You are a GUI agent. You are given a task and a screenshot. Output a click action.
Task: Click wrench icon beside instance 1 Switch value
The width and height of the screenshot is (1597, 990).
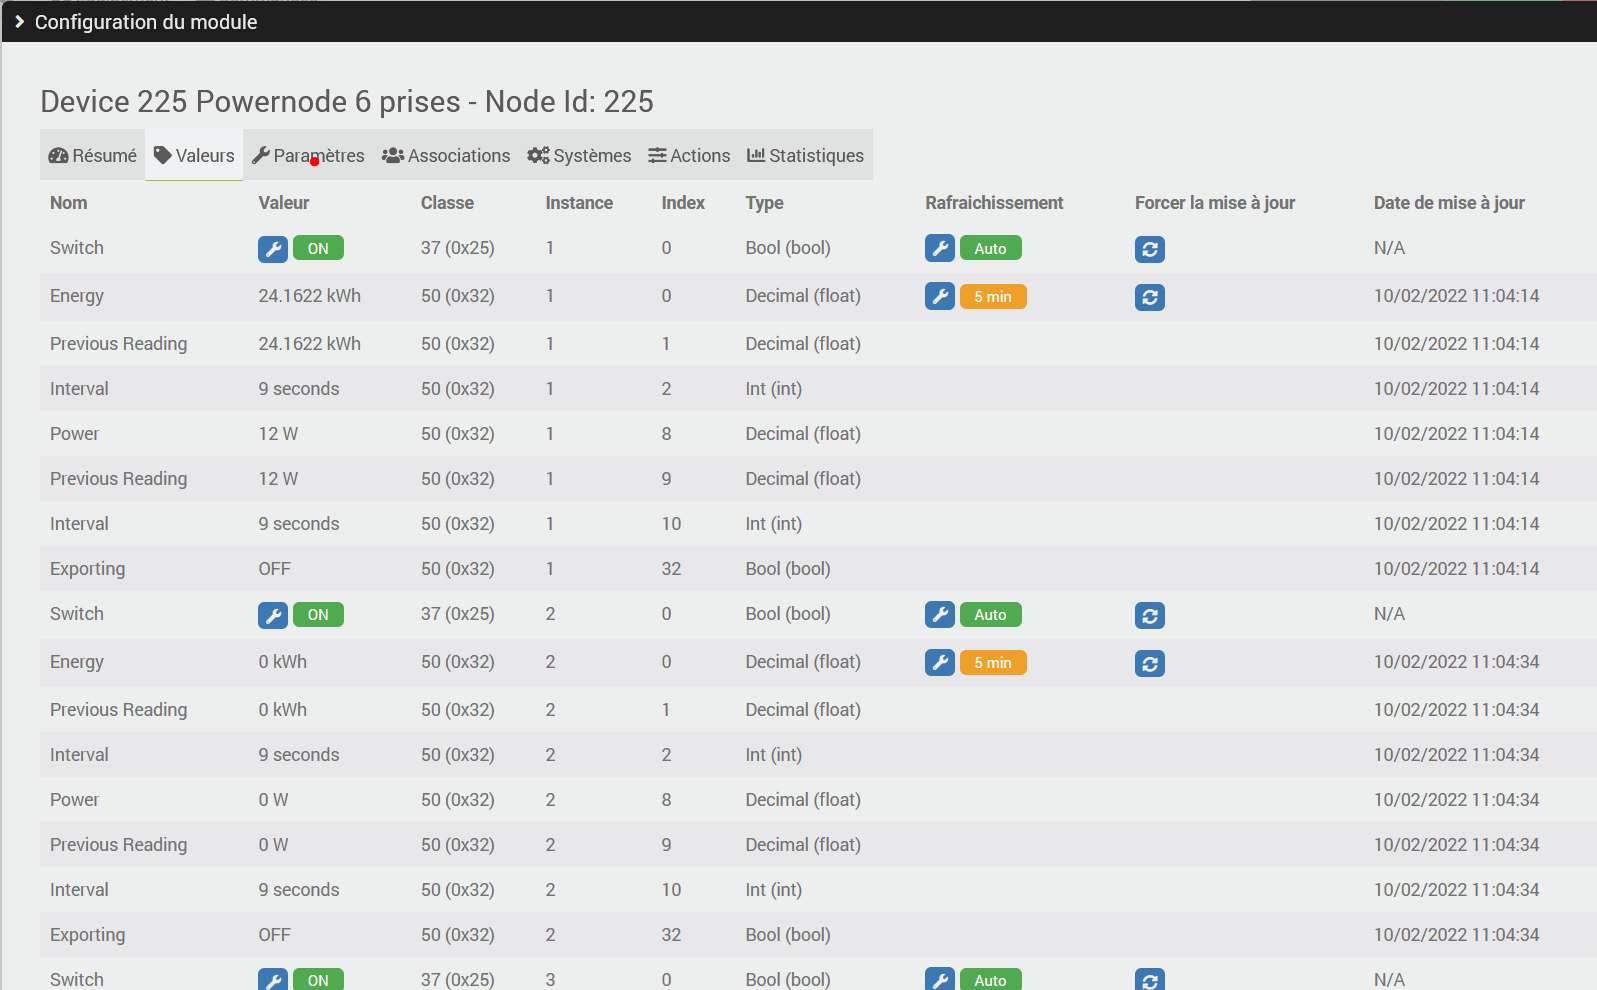point(273,249)
